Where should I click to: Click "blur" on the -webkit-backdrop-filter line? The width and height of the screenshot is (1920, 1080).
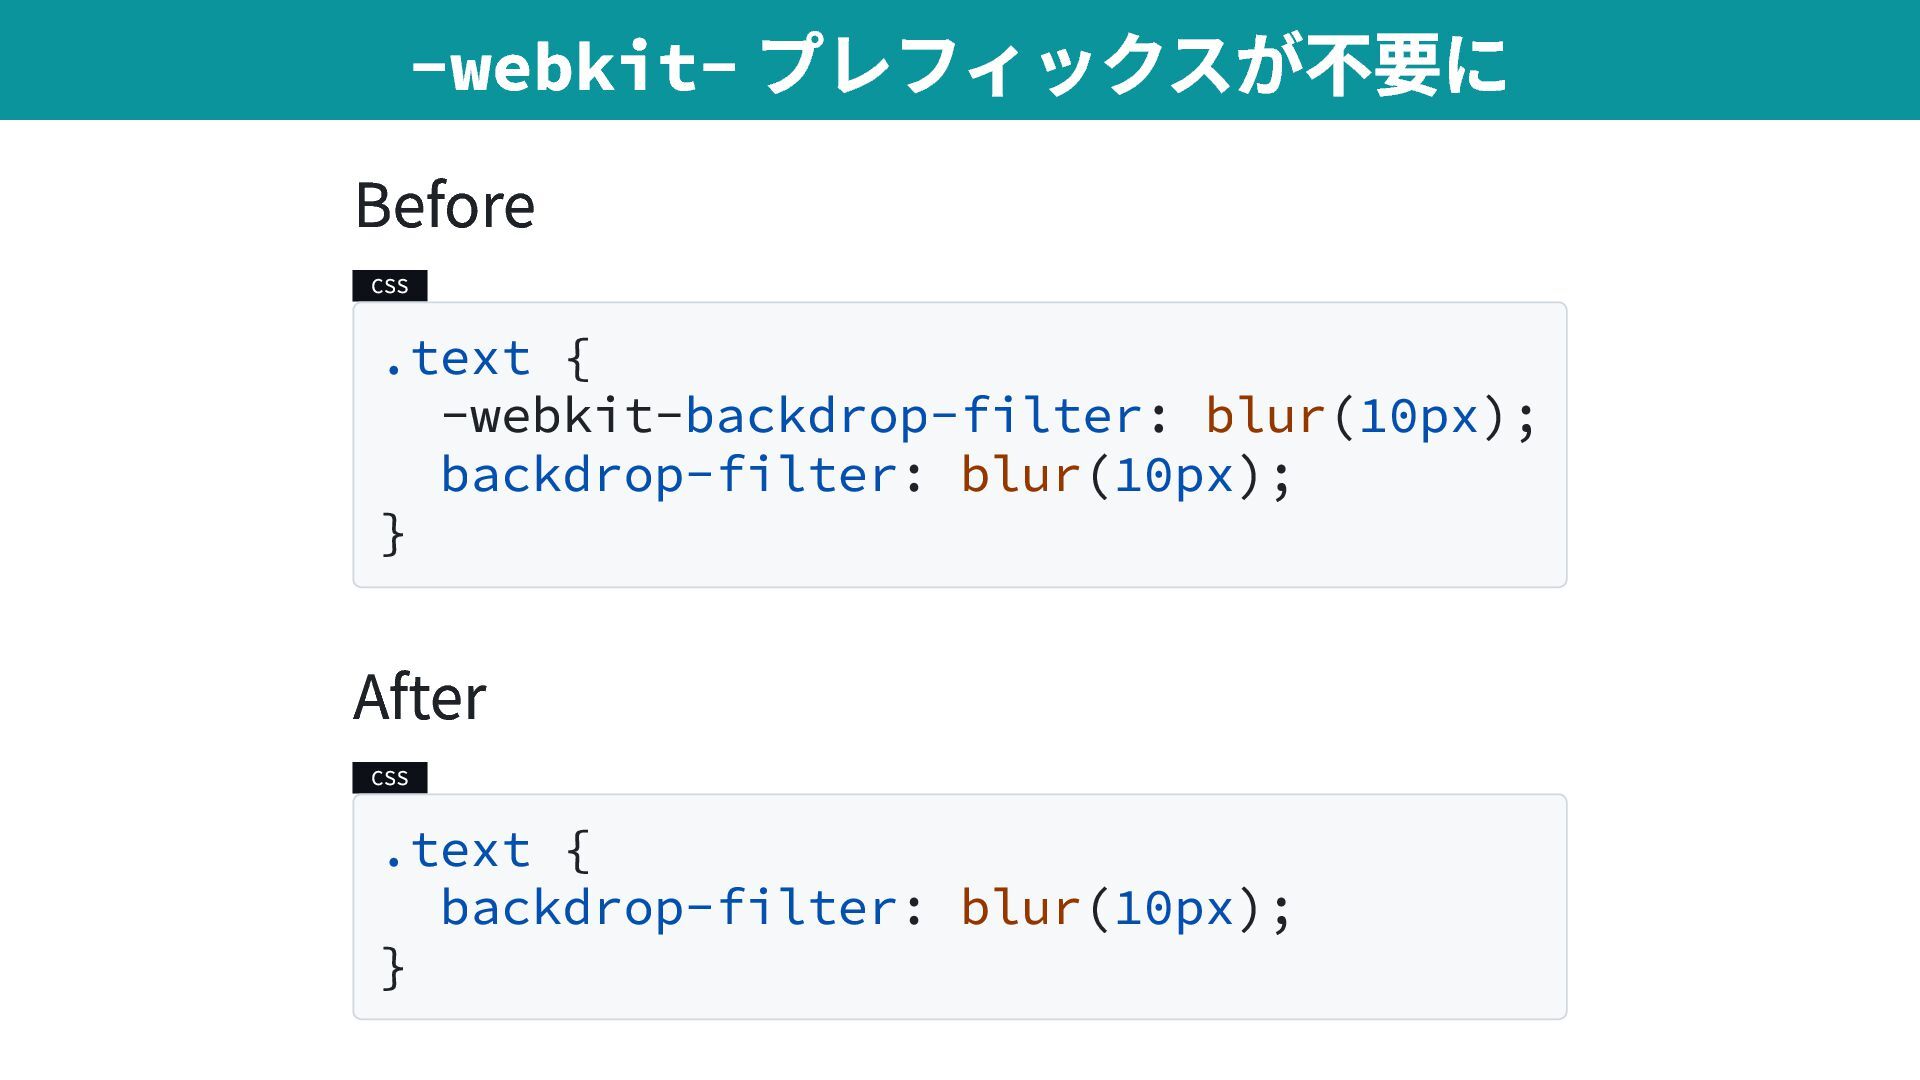(1265, 416)
